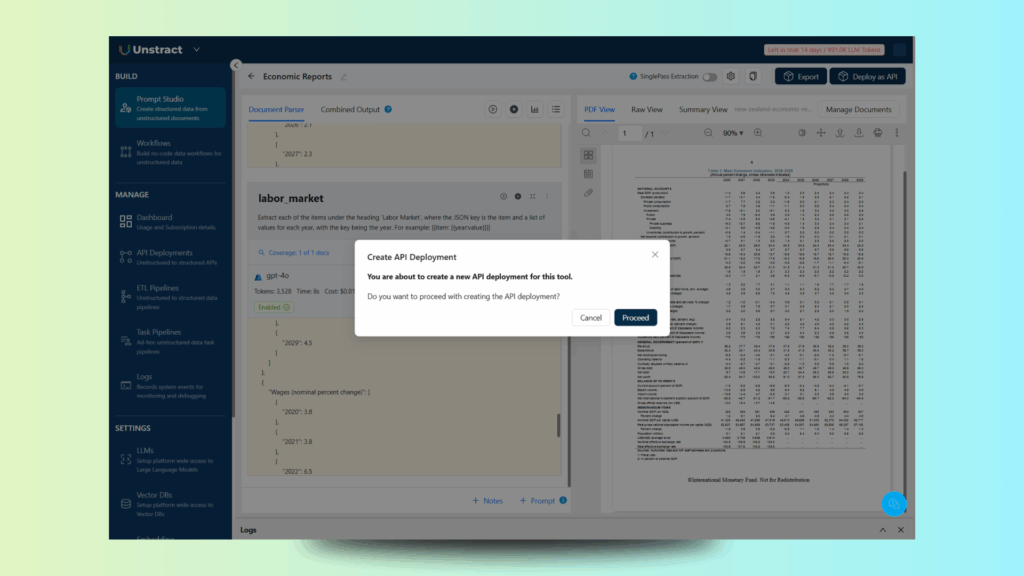The height and width of the screenshot is (576, 1024).
Task: Open the Raw View tab
Action: coord(646,109)
